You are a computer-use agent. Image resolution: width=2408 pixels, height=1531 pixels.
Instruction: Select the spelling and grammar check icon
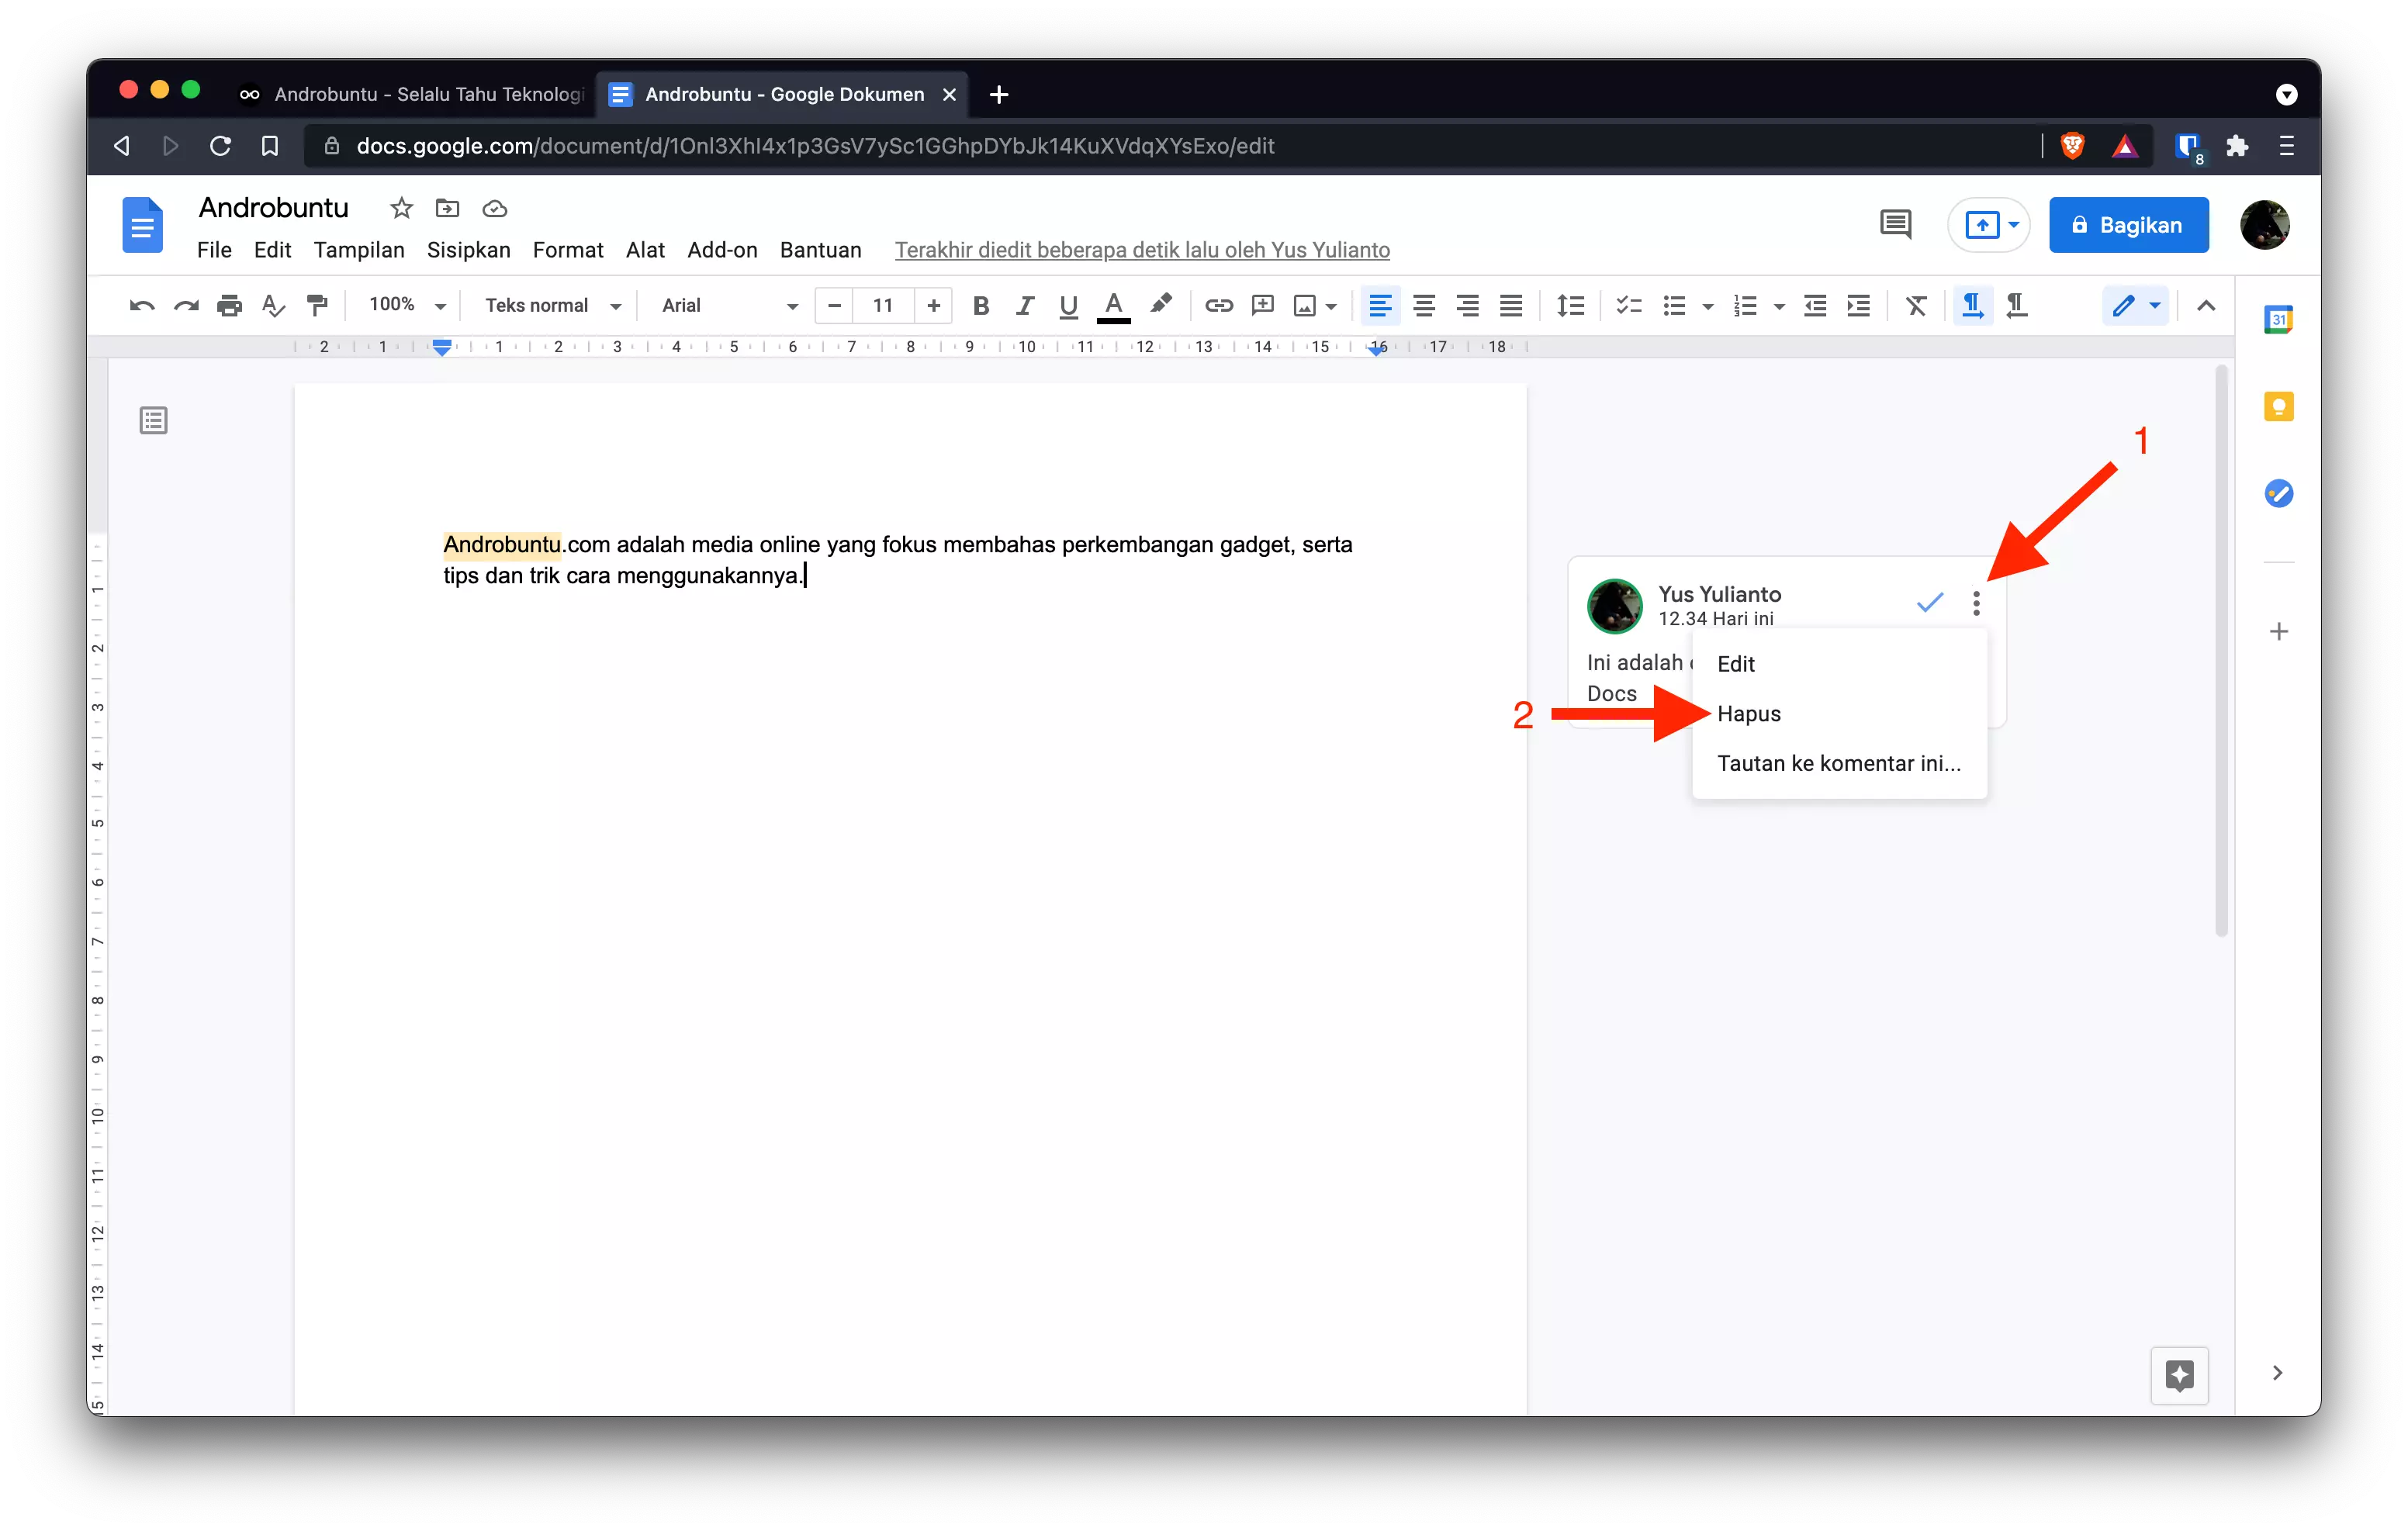(x=272, y=306)
